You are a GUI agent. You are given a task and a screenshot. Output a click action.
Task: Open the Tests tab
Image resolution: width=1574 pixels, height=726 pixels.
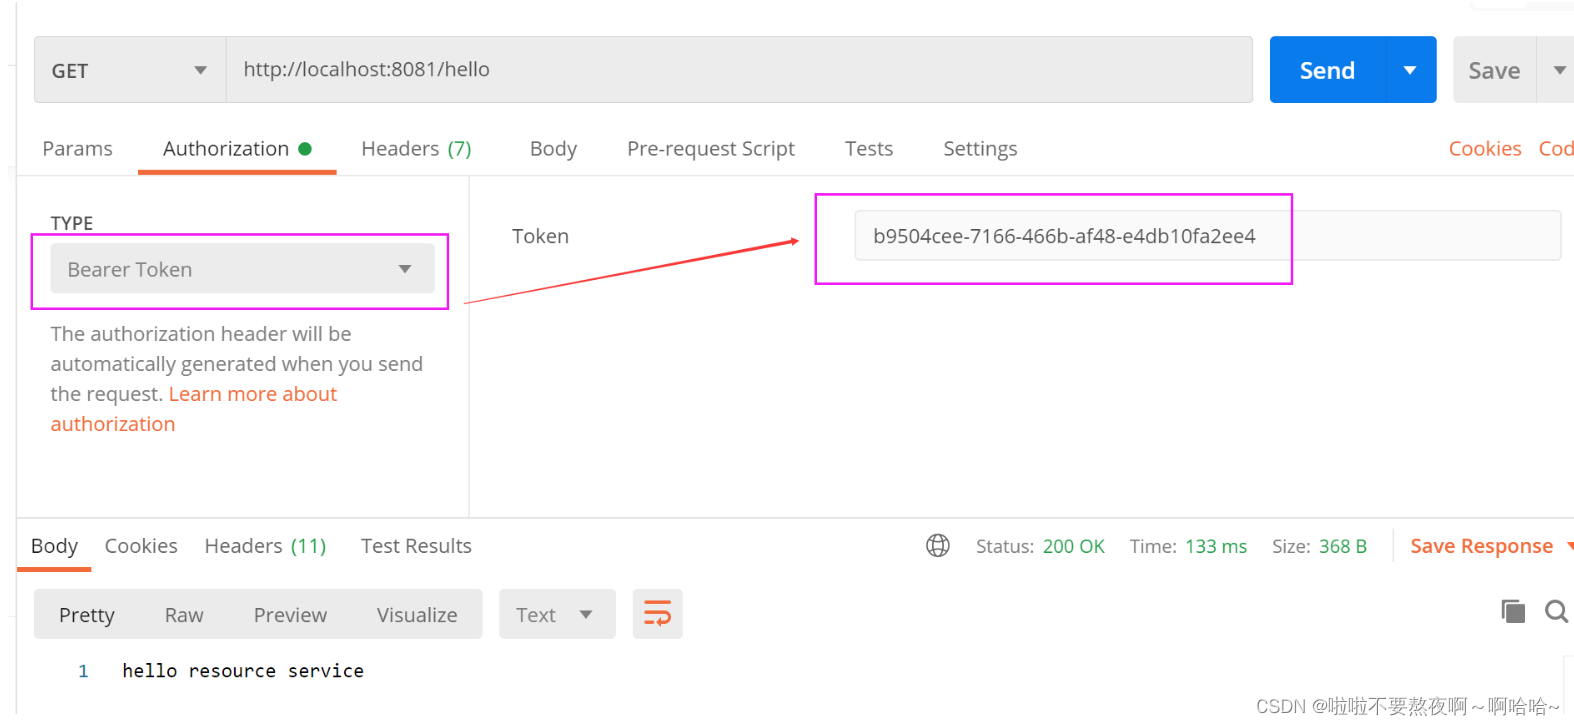point(869,149)
